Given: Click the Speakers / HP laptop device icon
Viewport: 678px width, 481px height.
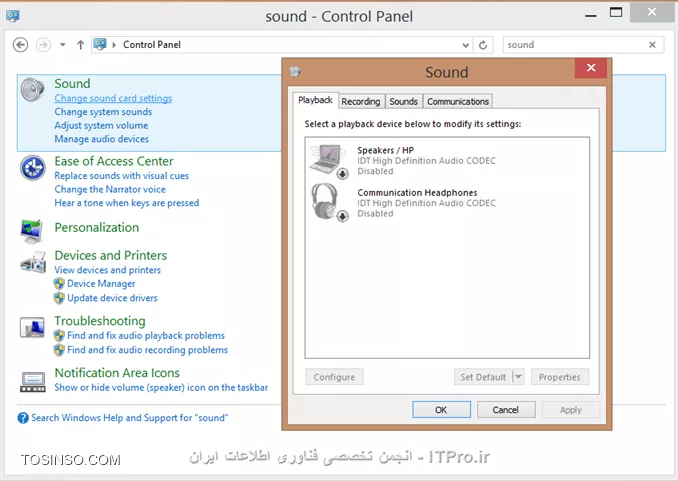Looking at the screenshot, I should pyautogui.click(x=329, y=161).
